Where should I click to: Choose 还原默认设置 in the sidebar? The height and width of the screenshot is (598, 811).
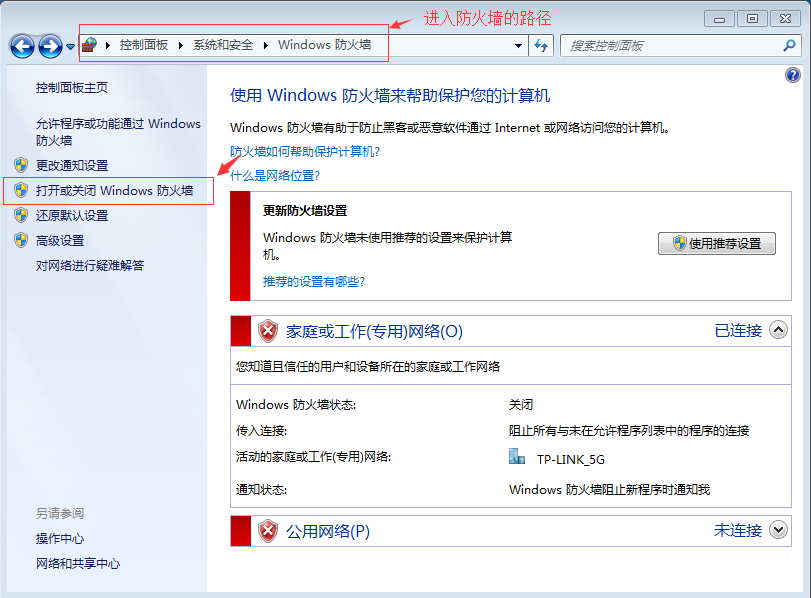pos(72,216)
